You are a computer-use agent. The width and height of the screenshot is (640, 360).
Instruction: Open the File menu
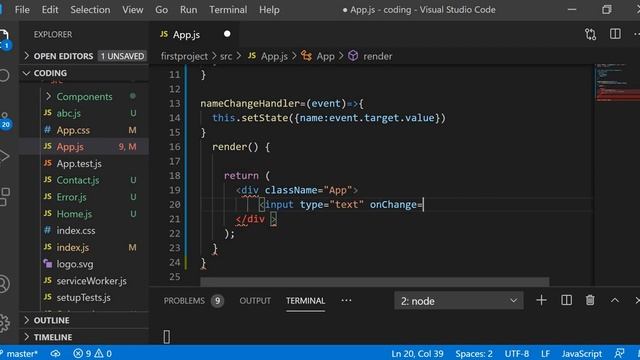[22, 9]
